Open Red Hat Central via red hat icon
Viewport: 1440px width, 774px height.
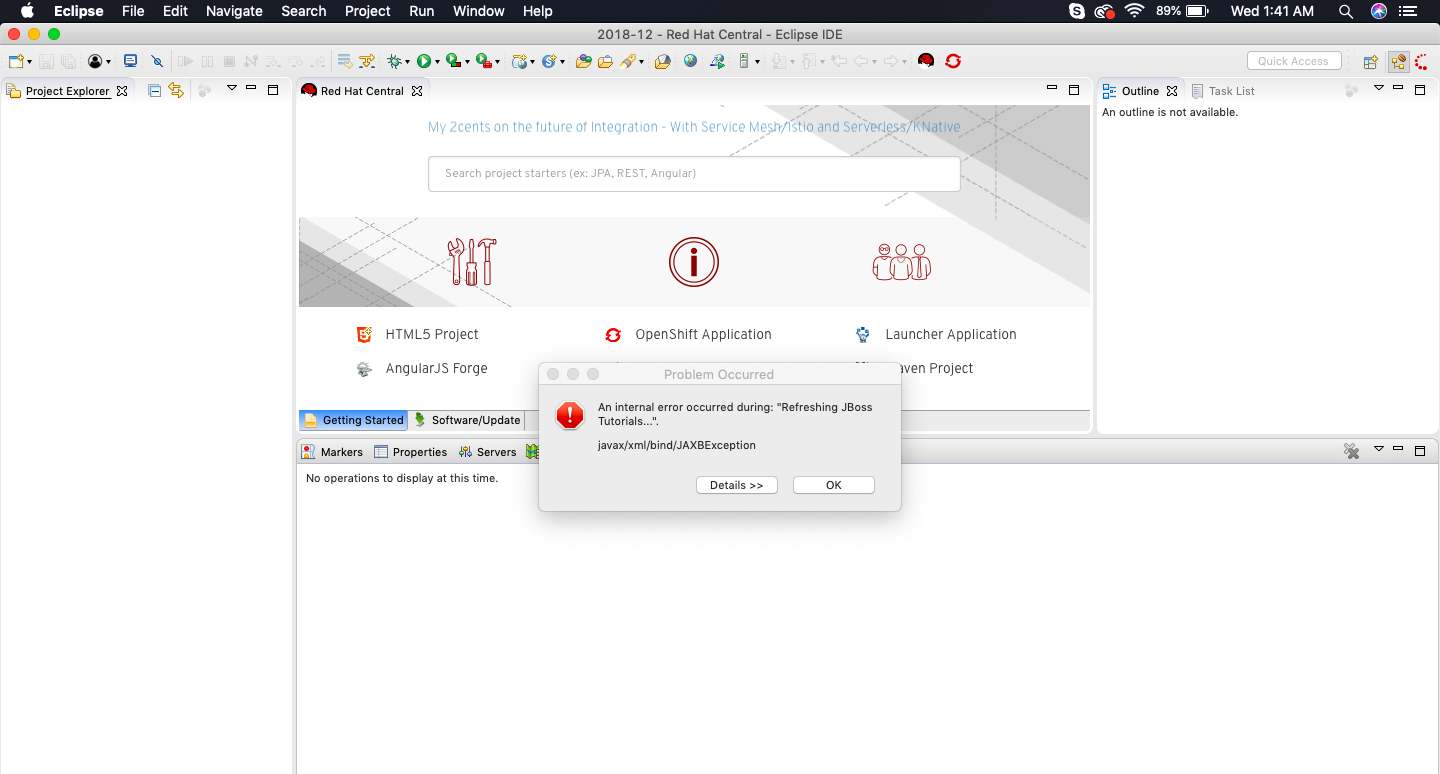tap(926, 61)
